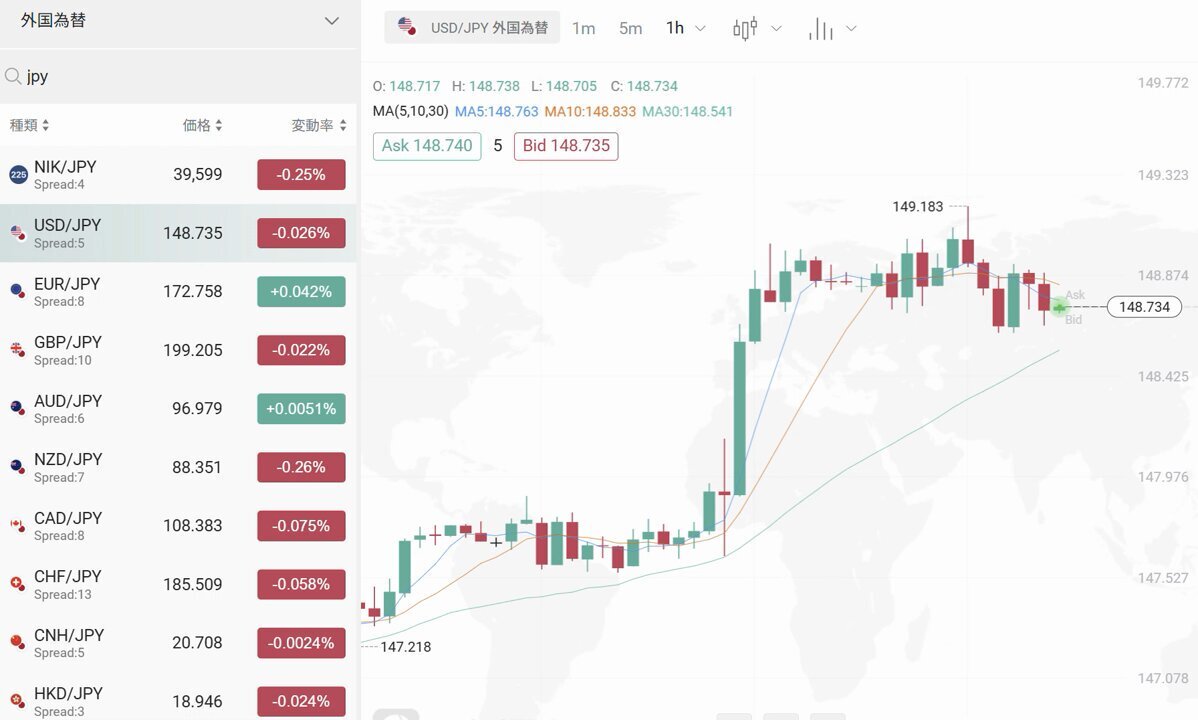Switch to the 1m timeframe
1198x720 pixels.
pos(584,28)
